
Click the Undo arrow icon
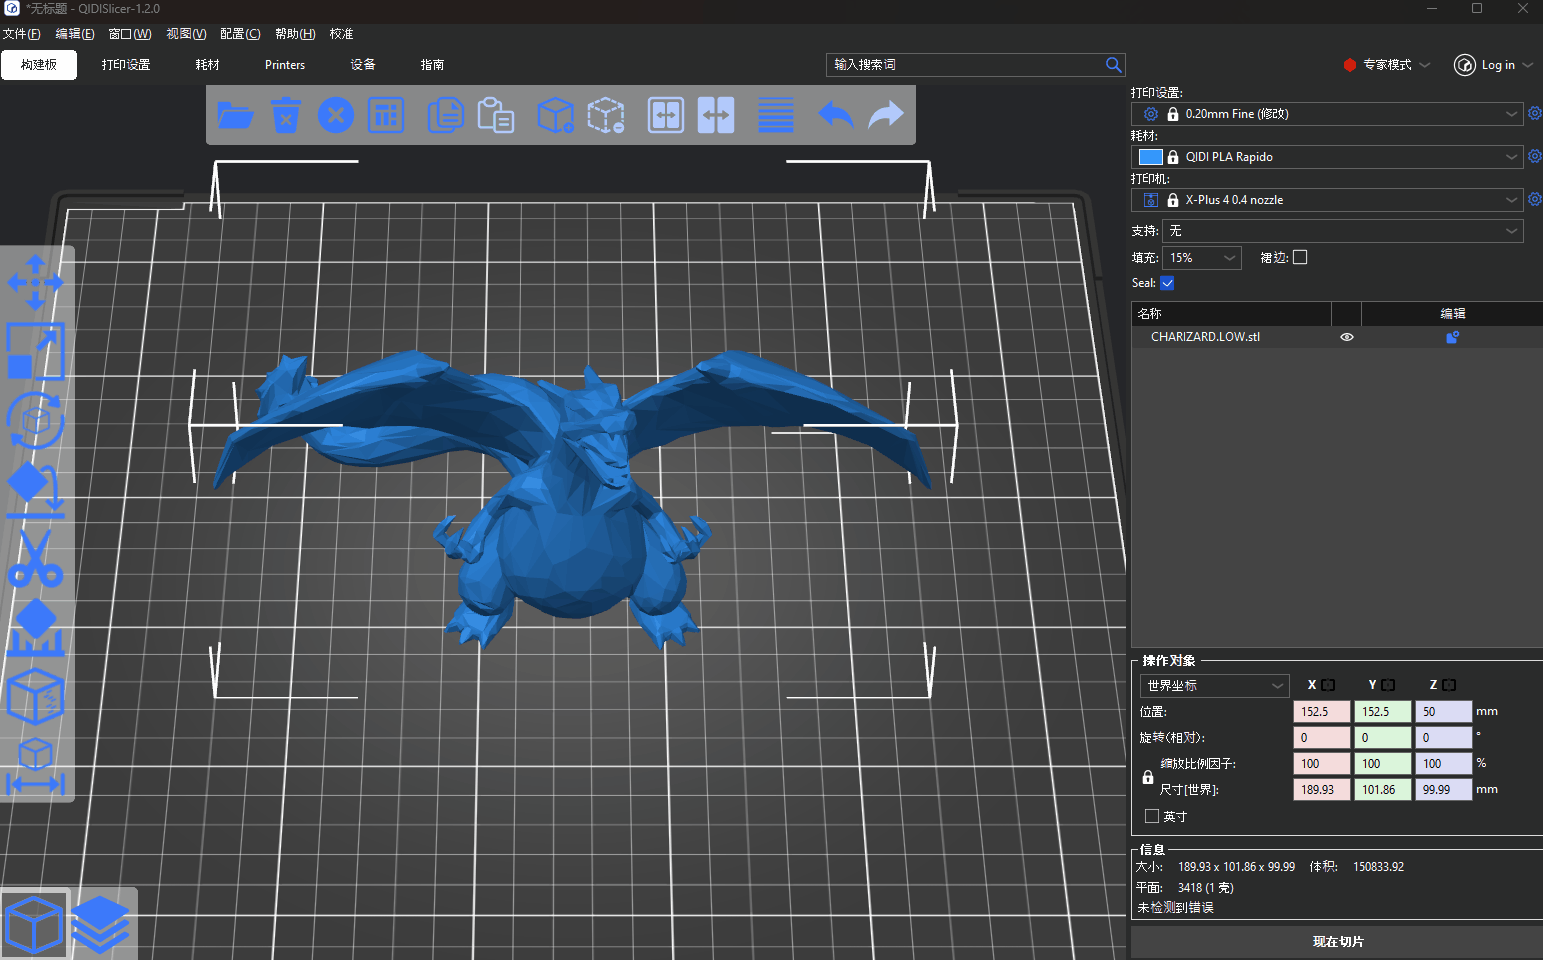click(836, 115)
